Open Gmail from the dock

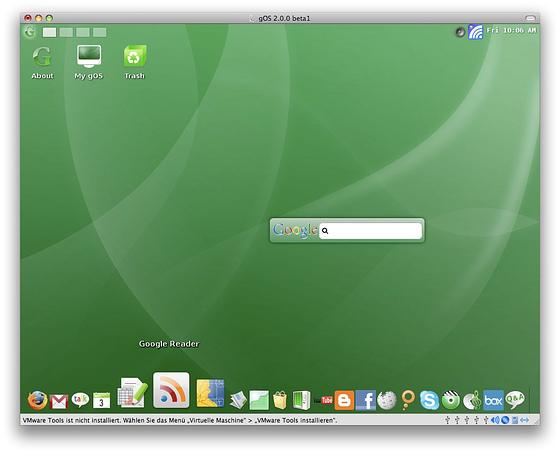tap(59, 402)
